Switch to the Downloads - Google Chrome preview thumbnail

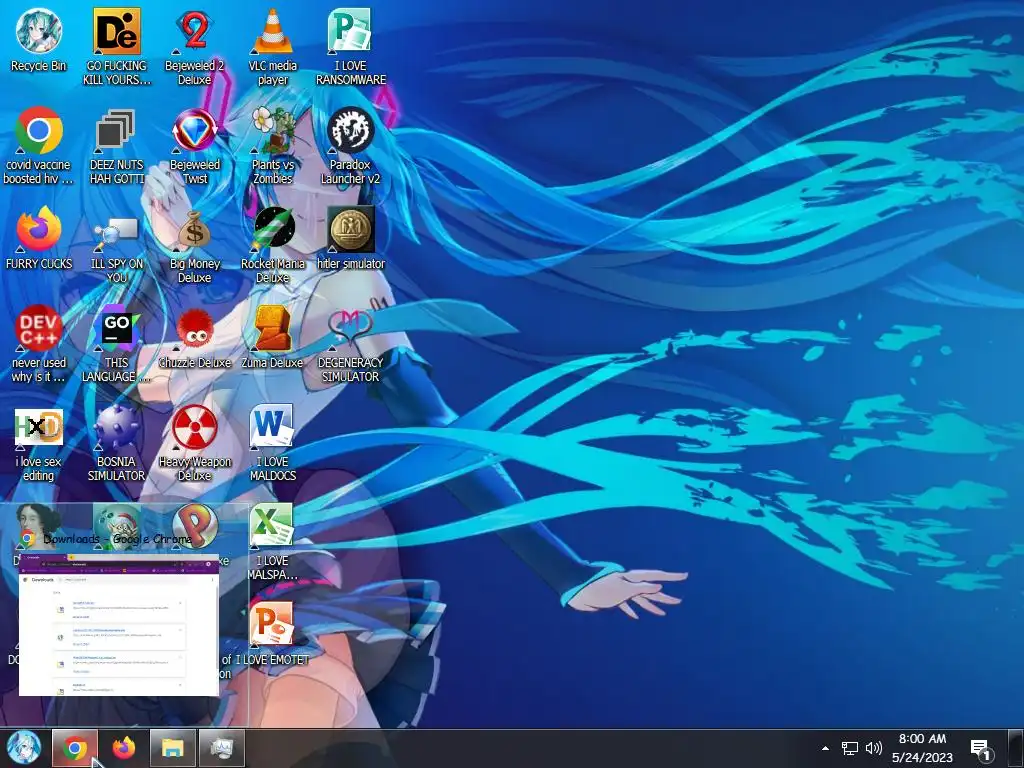[119, 625]
